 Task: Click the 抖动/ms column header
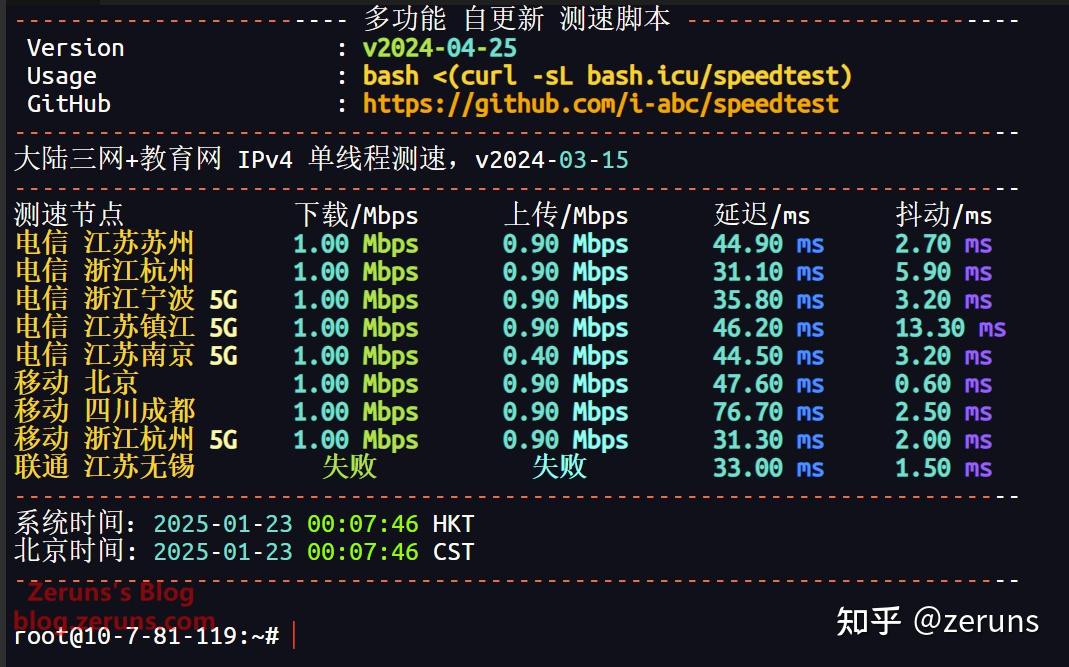(x=943, y=214)
